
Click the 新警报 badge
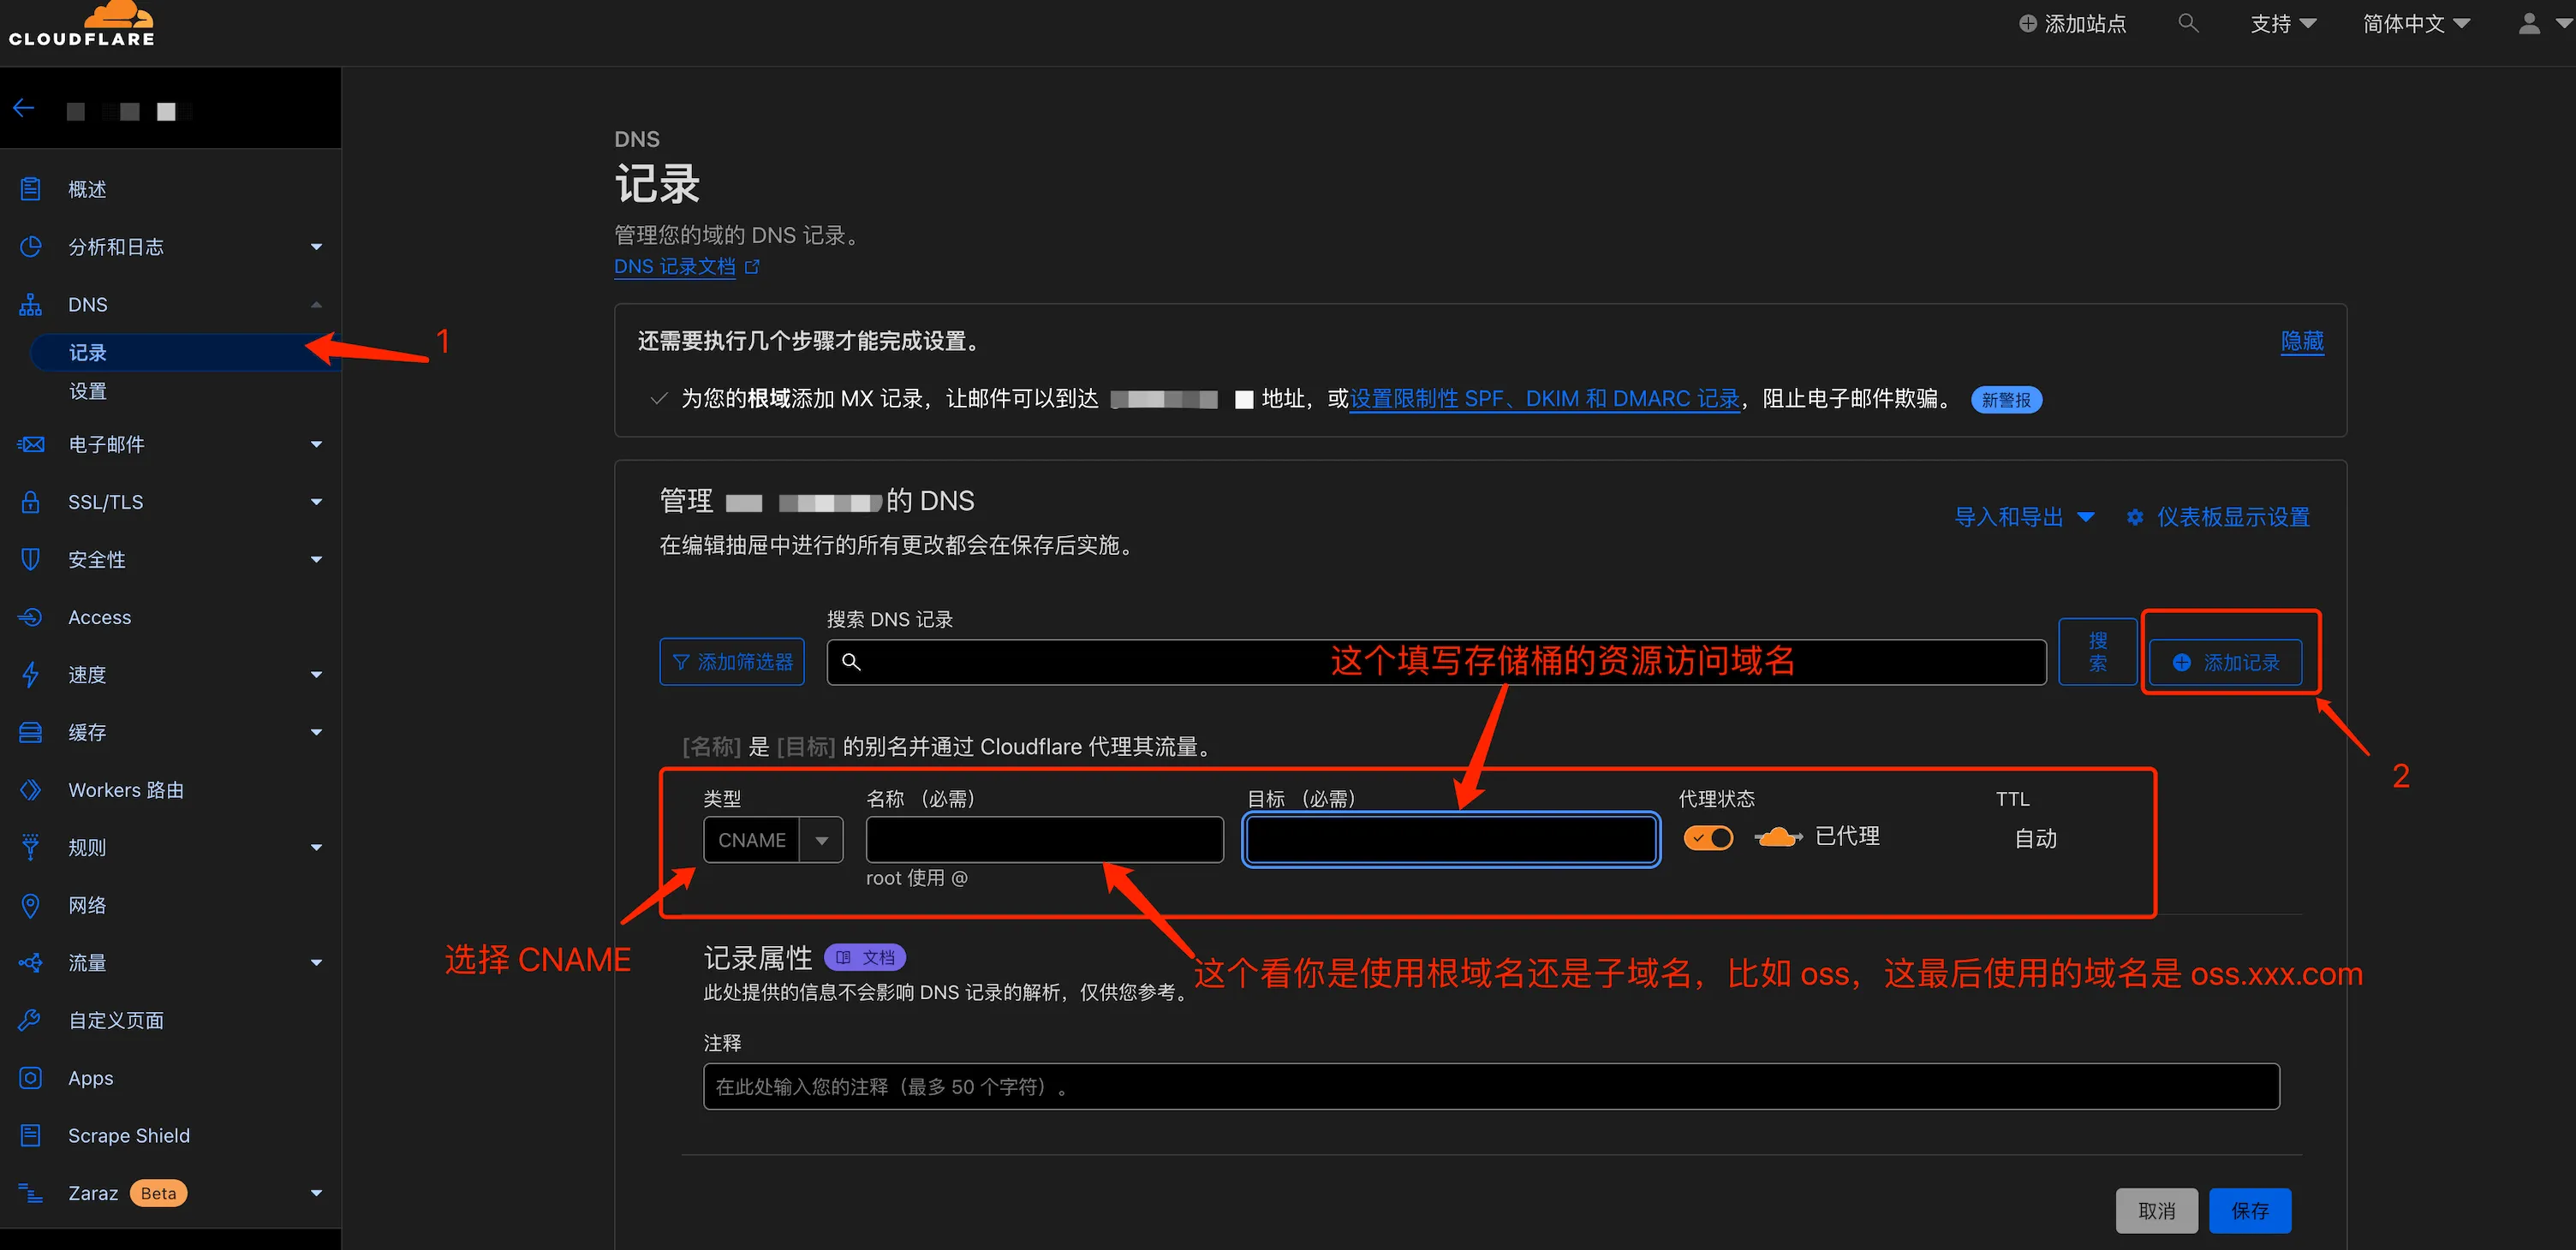coord(2006,400)
